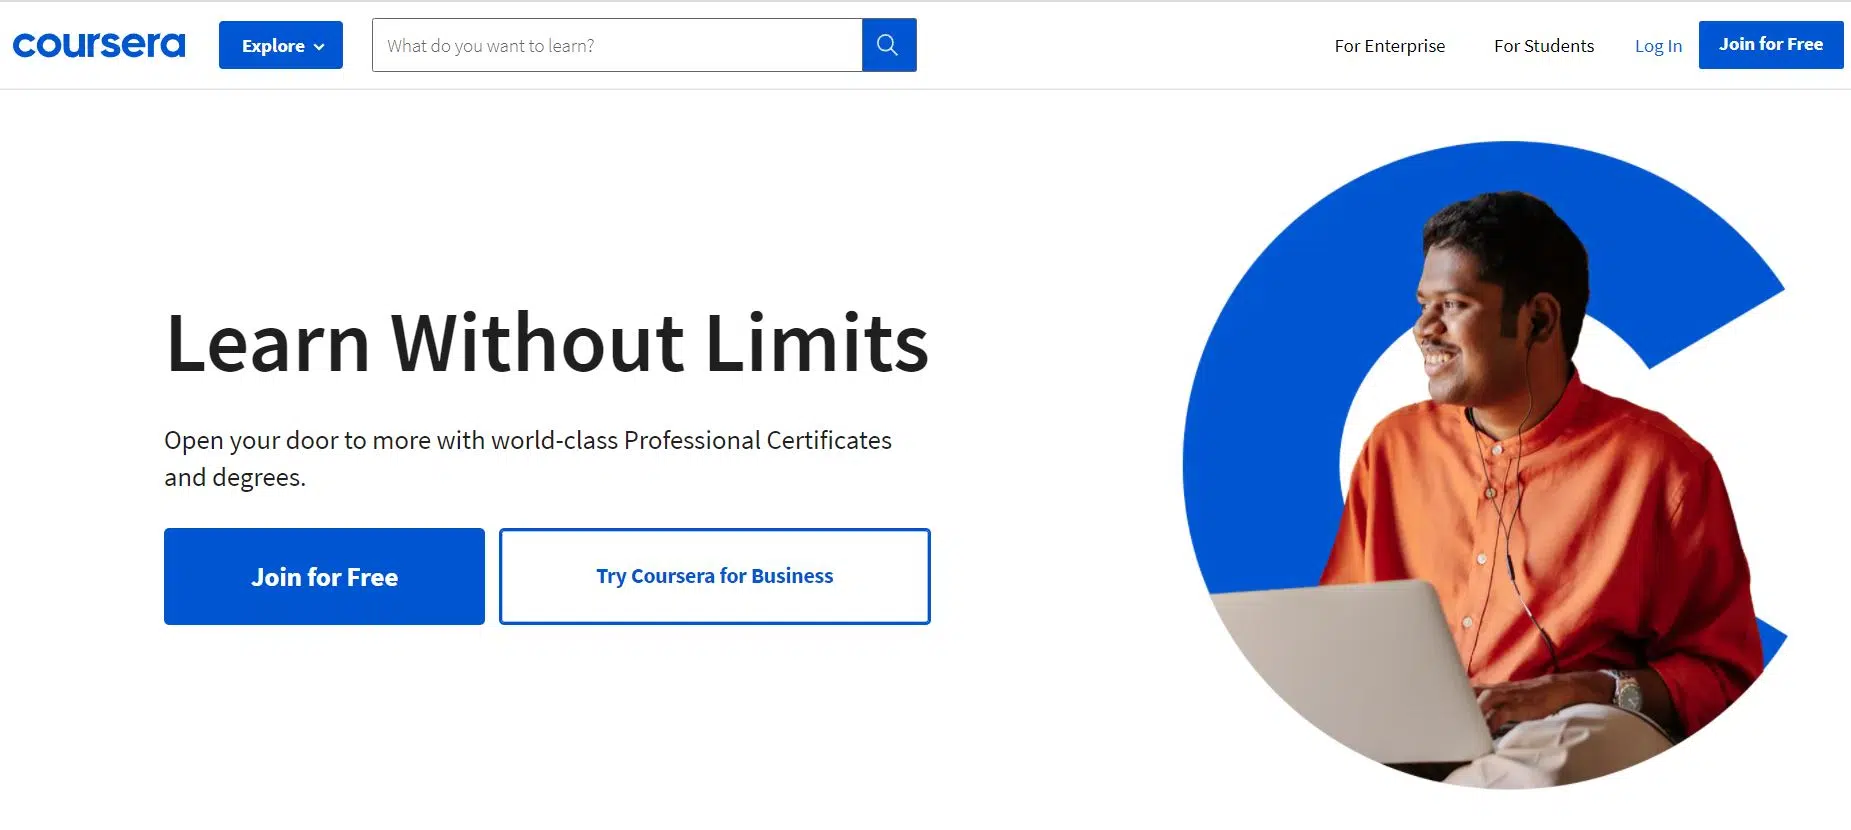Click the top-right Join for Free button
The width and height of the screenshot is (1851, 830).
(x=1770, y=44)
